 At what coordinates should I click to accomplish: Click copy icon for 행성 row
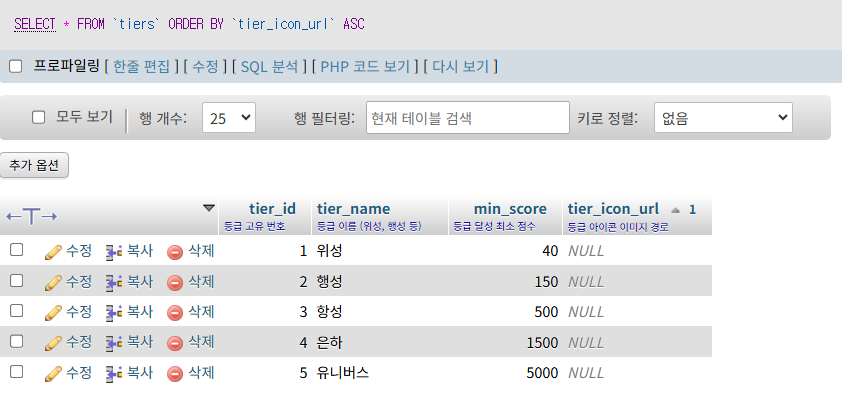coord(114,282)
